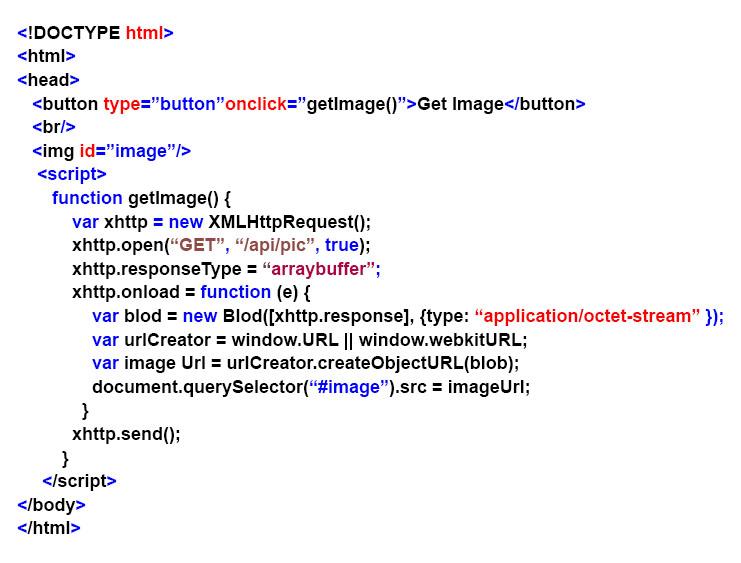Screen dimensions: 741x563
Task: Click the xhttp.responseType "arraybuffer" line
Action: [226, 269]
